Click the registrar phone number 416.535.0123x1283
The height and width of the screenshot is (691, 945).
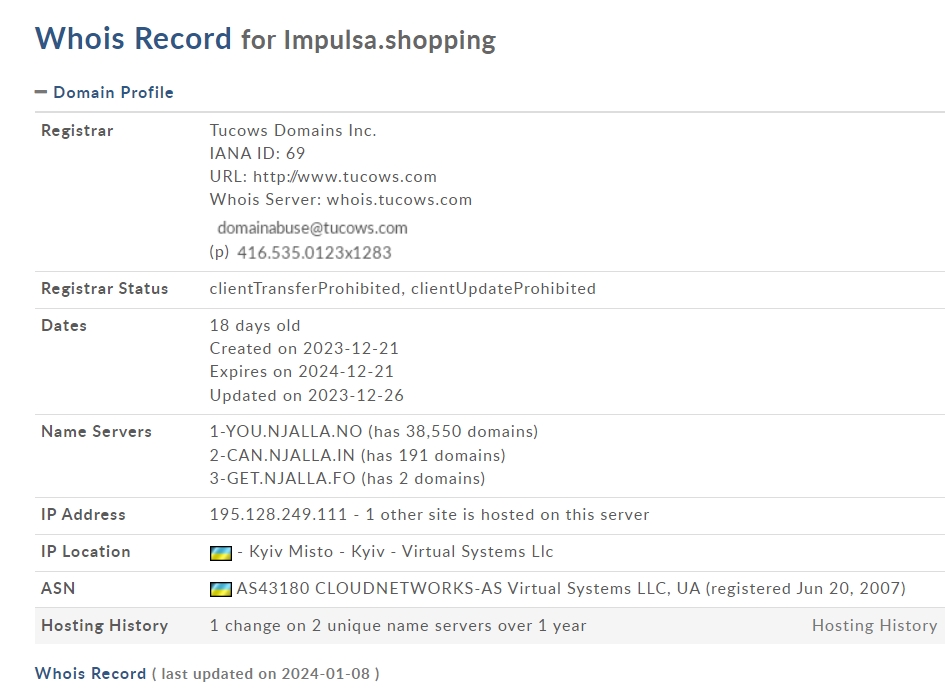[314, 252]
